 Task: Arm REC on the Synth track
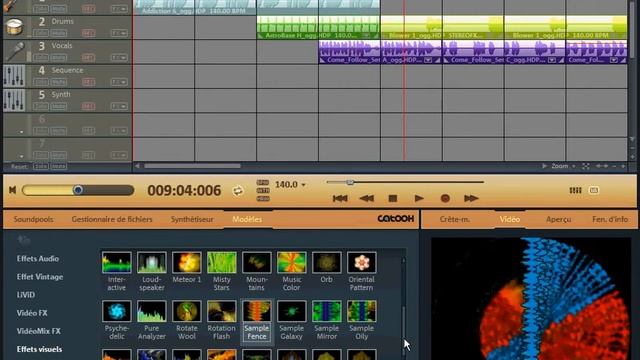[89, 107]
